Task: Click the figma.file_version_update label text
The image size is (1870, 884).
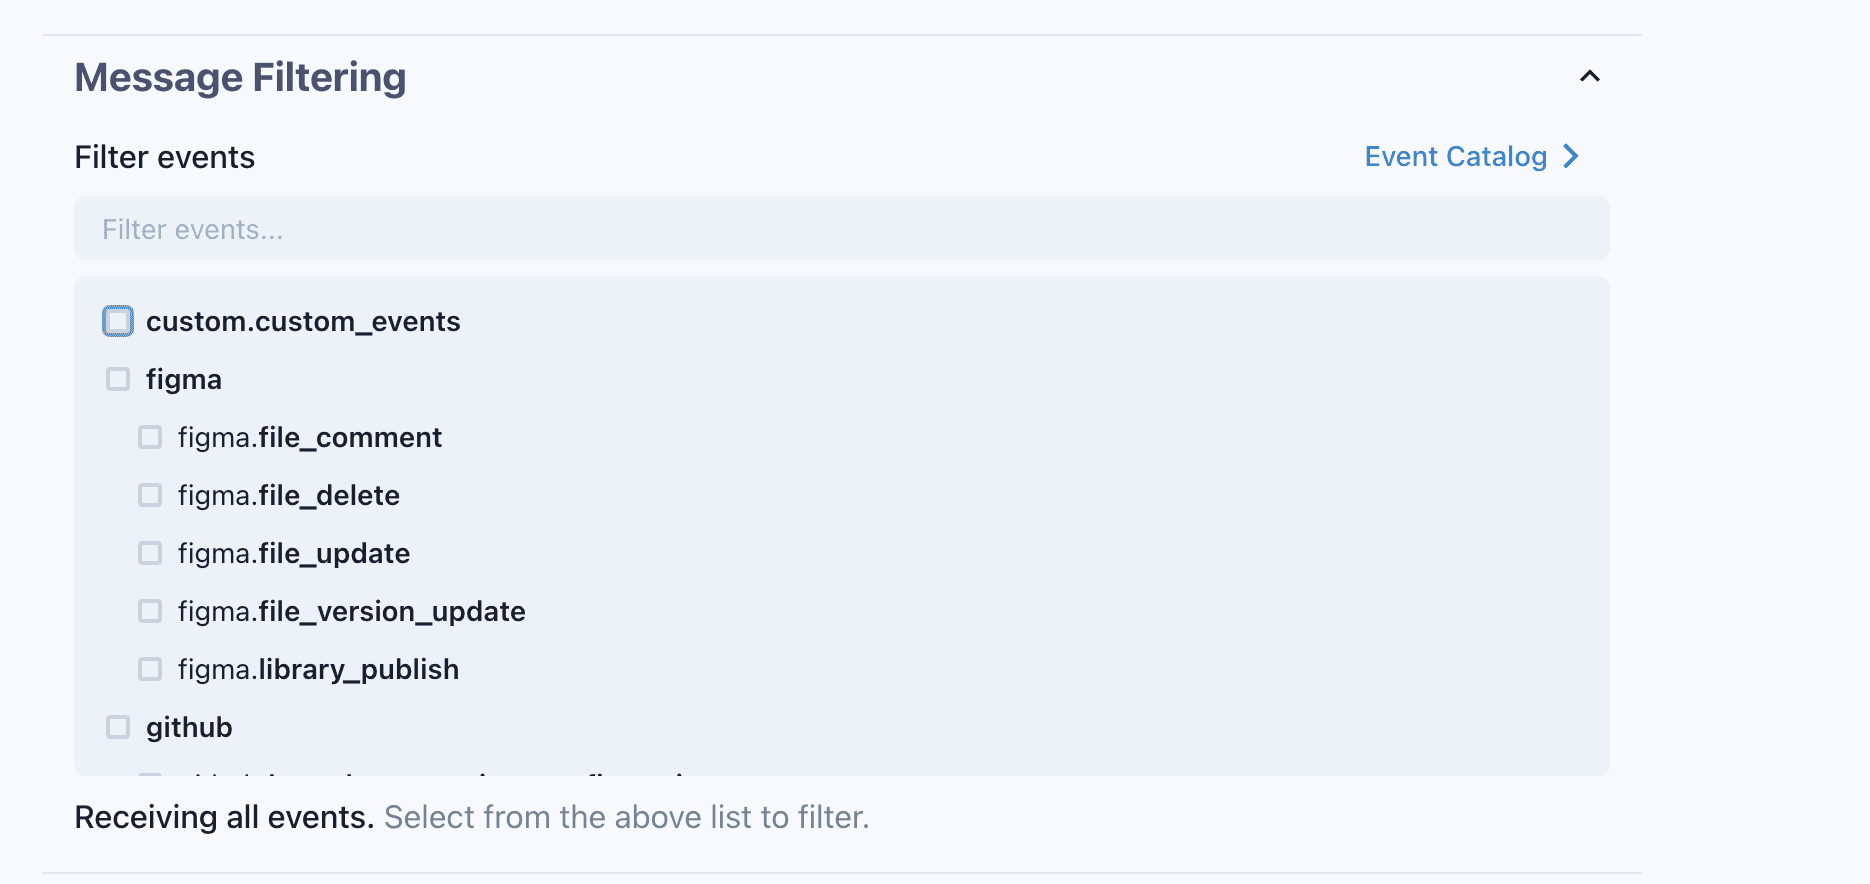Action: [352, 611]
